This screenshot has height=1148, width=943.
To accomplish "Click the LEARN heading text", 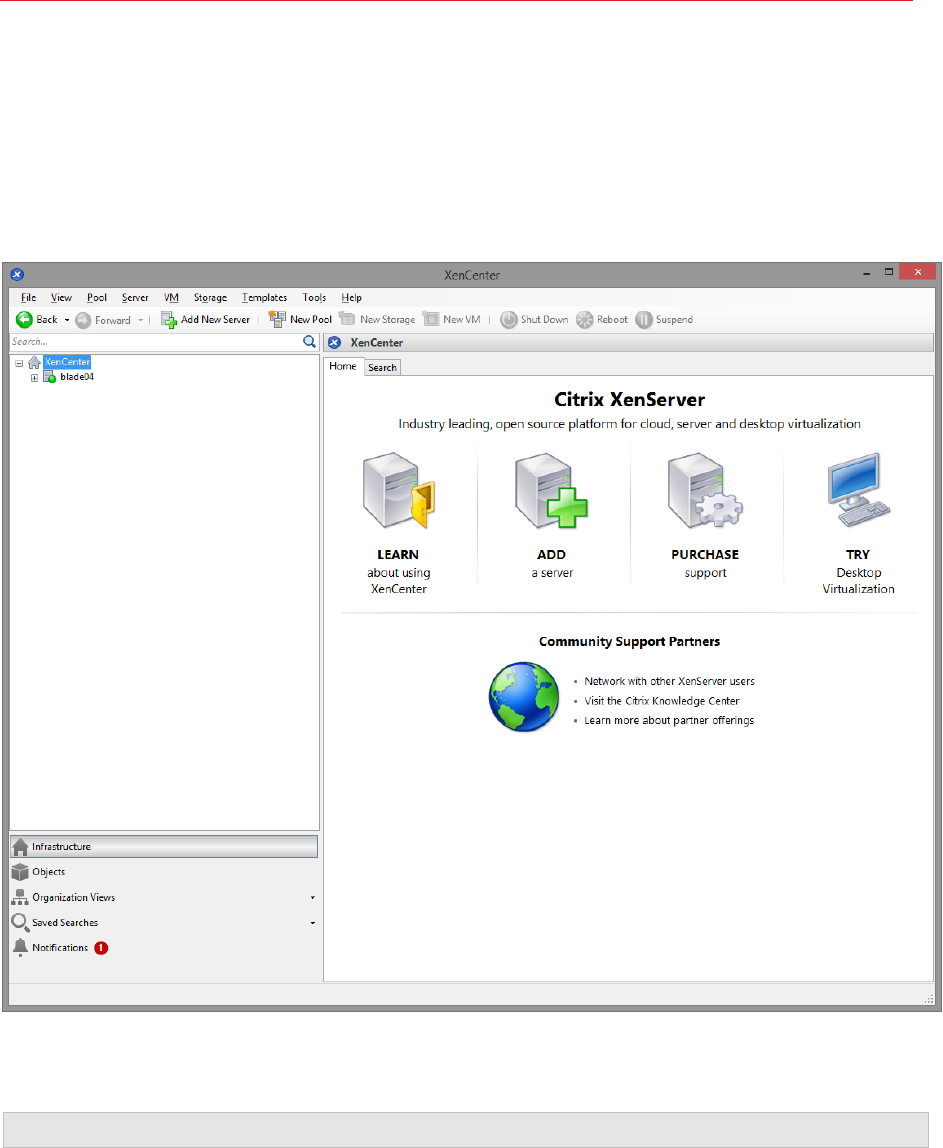I will (398, 555).
